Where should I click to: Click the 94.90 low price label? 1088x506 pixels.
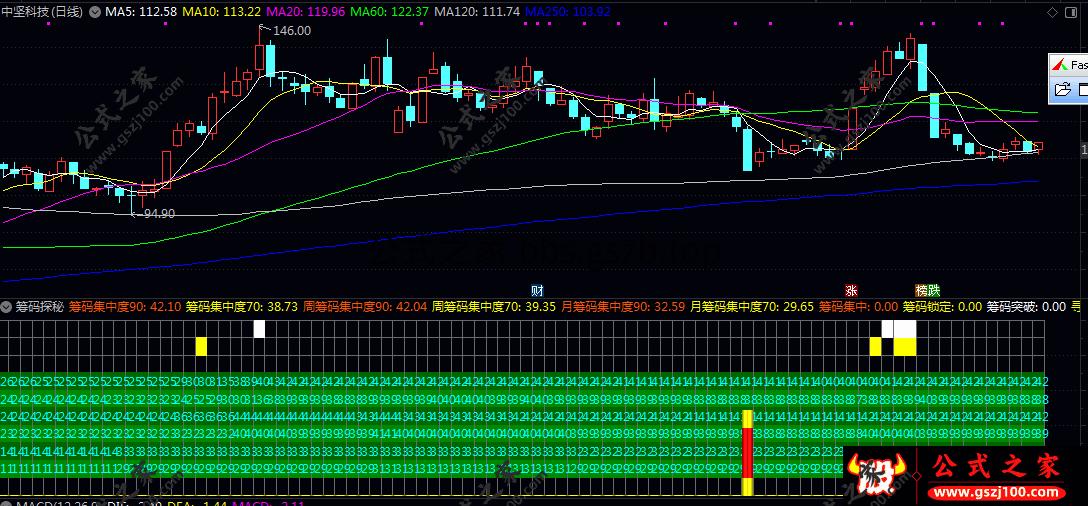(160, 214)
